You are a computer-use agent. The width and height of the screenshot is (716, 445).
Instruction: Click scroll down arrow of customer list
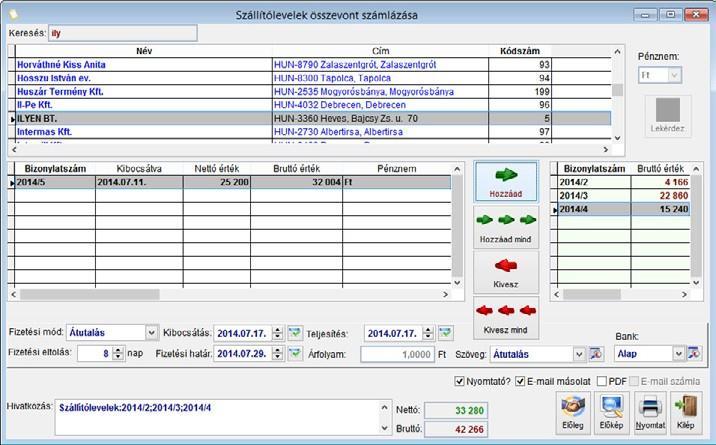(x=617, y=138)
